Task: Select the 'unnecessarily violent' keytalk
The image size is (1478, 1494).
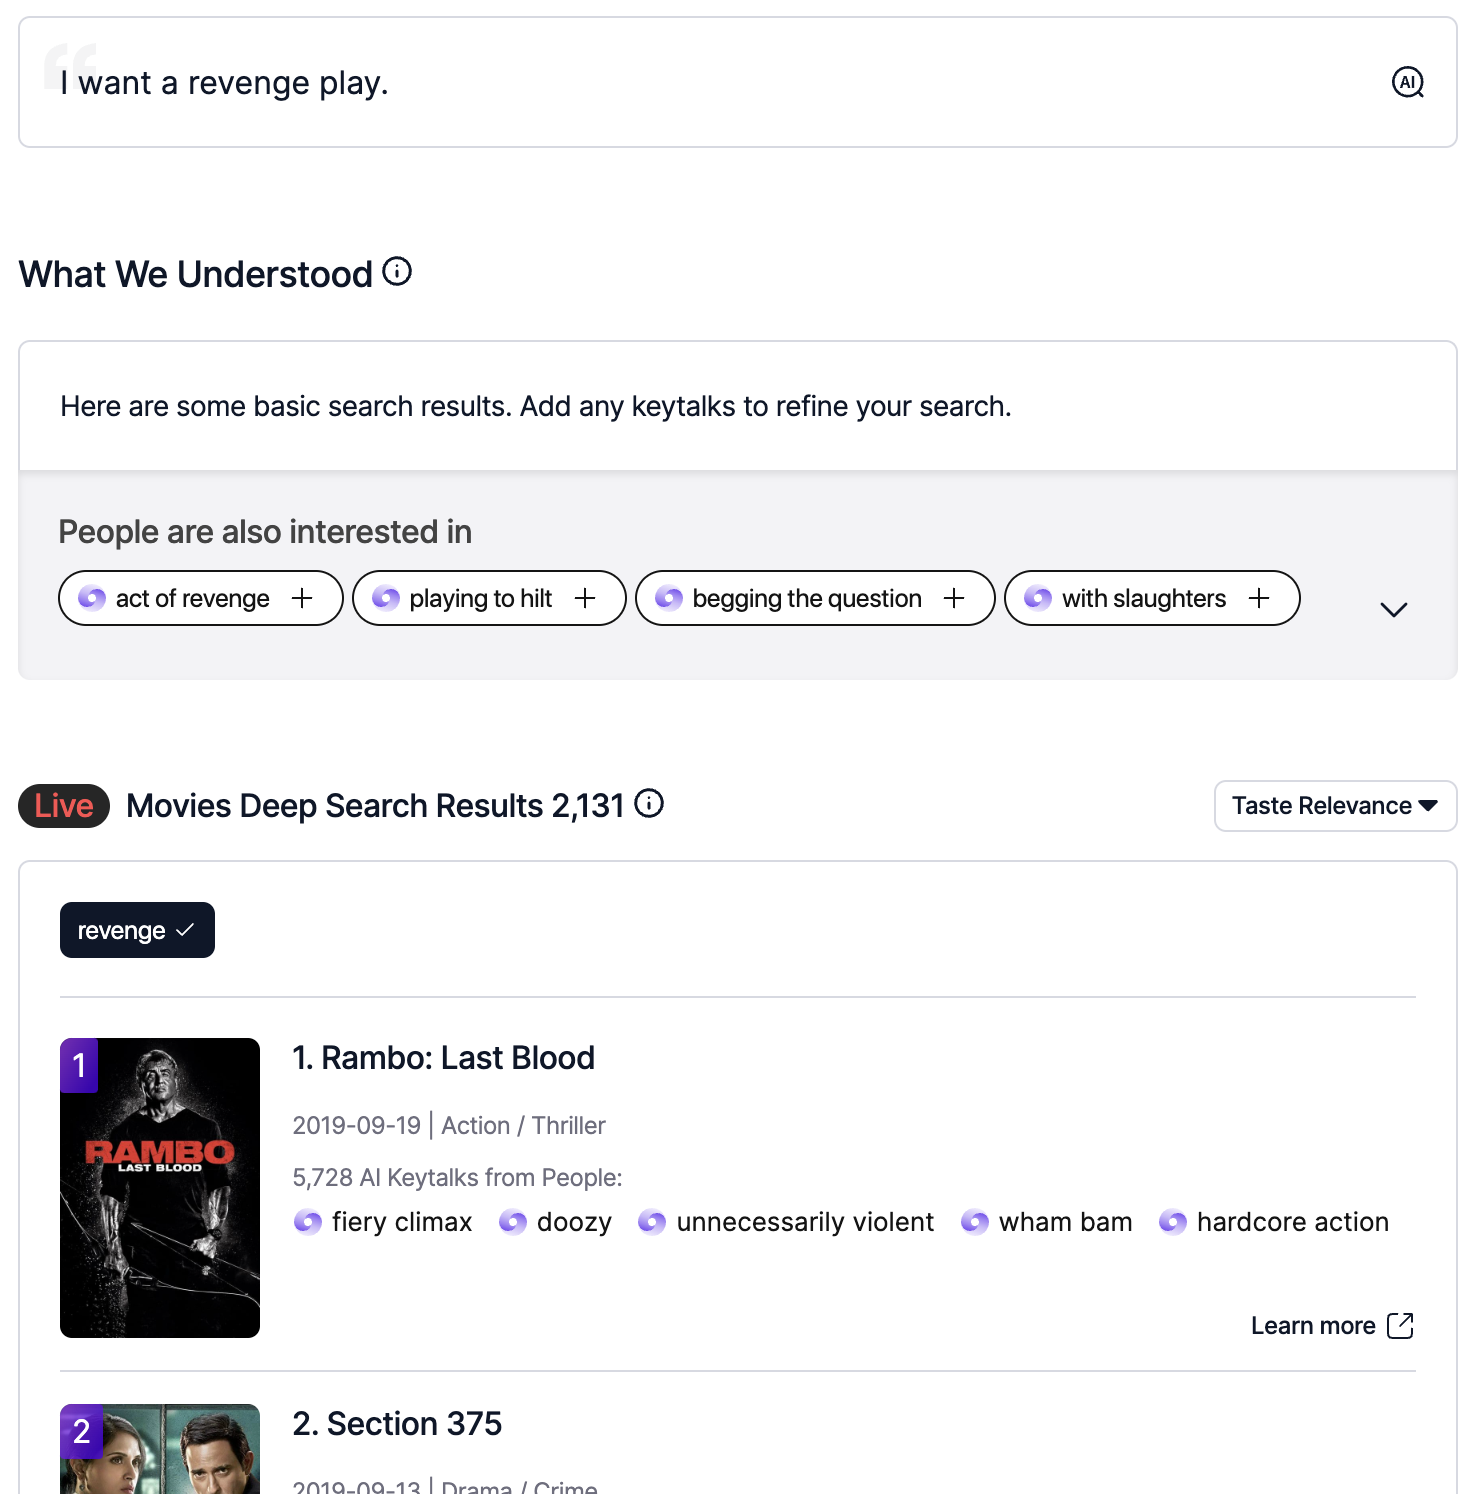Action: tap(786, 1222)
